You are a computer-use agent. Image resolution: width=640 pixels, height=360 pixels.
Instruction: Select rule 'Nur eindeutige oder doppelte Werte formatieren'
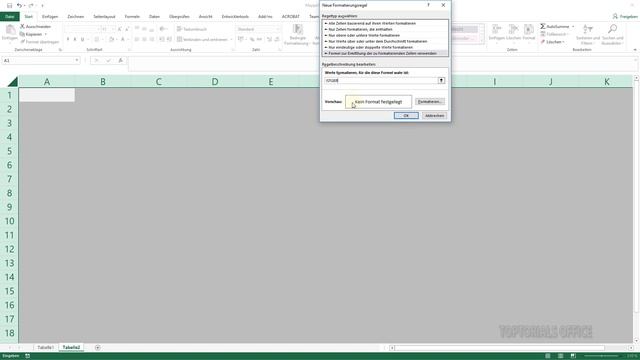pyautogui.click(x=385, y=47)
